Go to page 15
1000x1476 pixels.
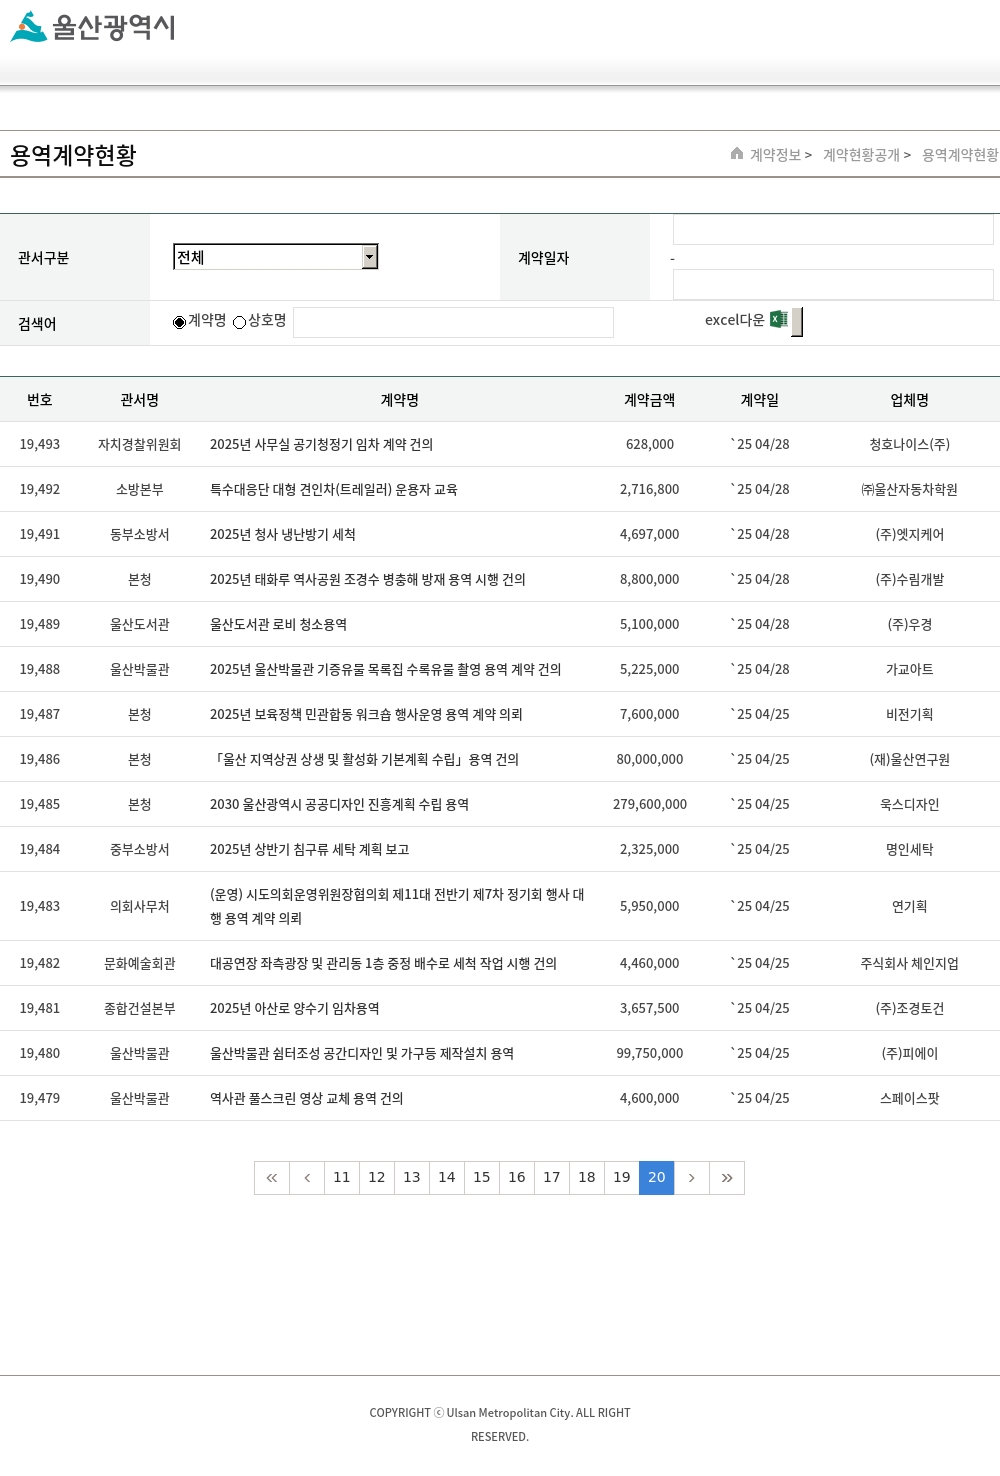[482, 1178]
